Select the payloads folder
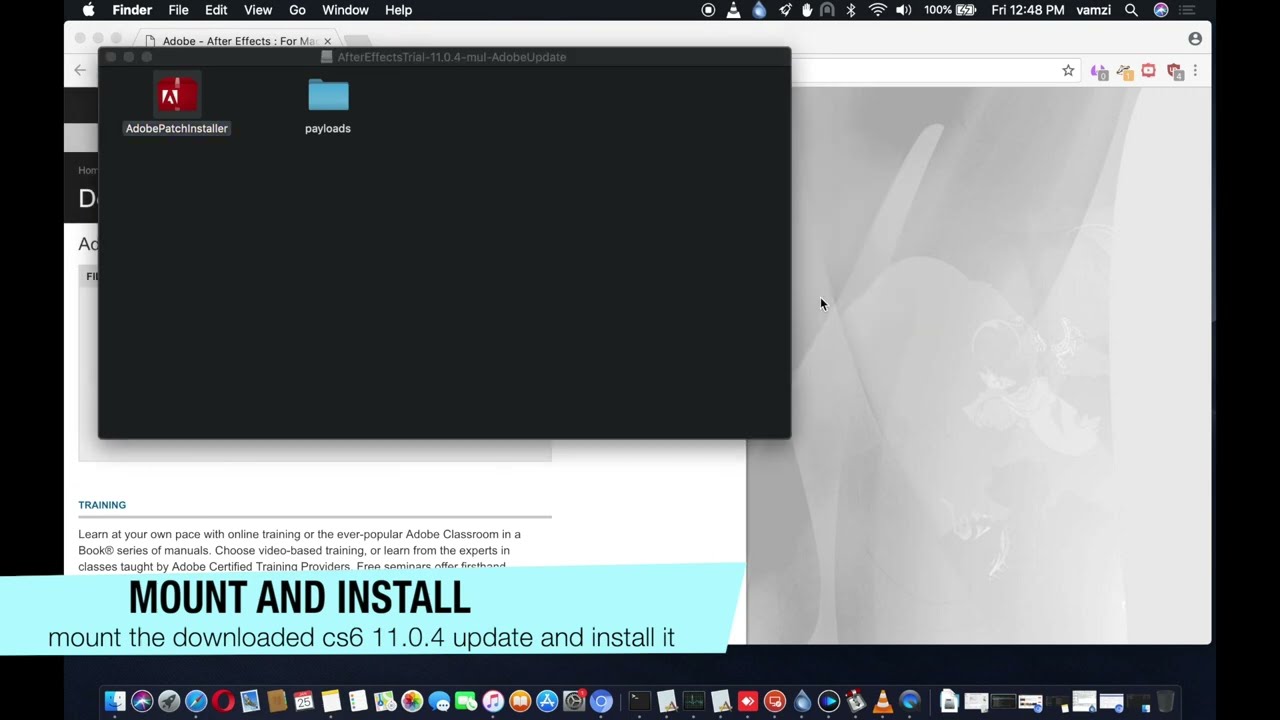Screen dimensions: 1280x720 click(328, 96)
